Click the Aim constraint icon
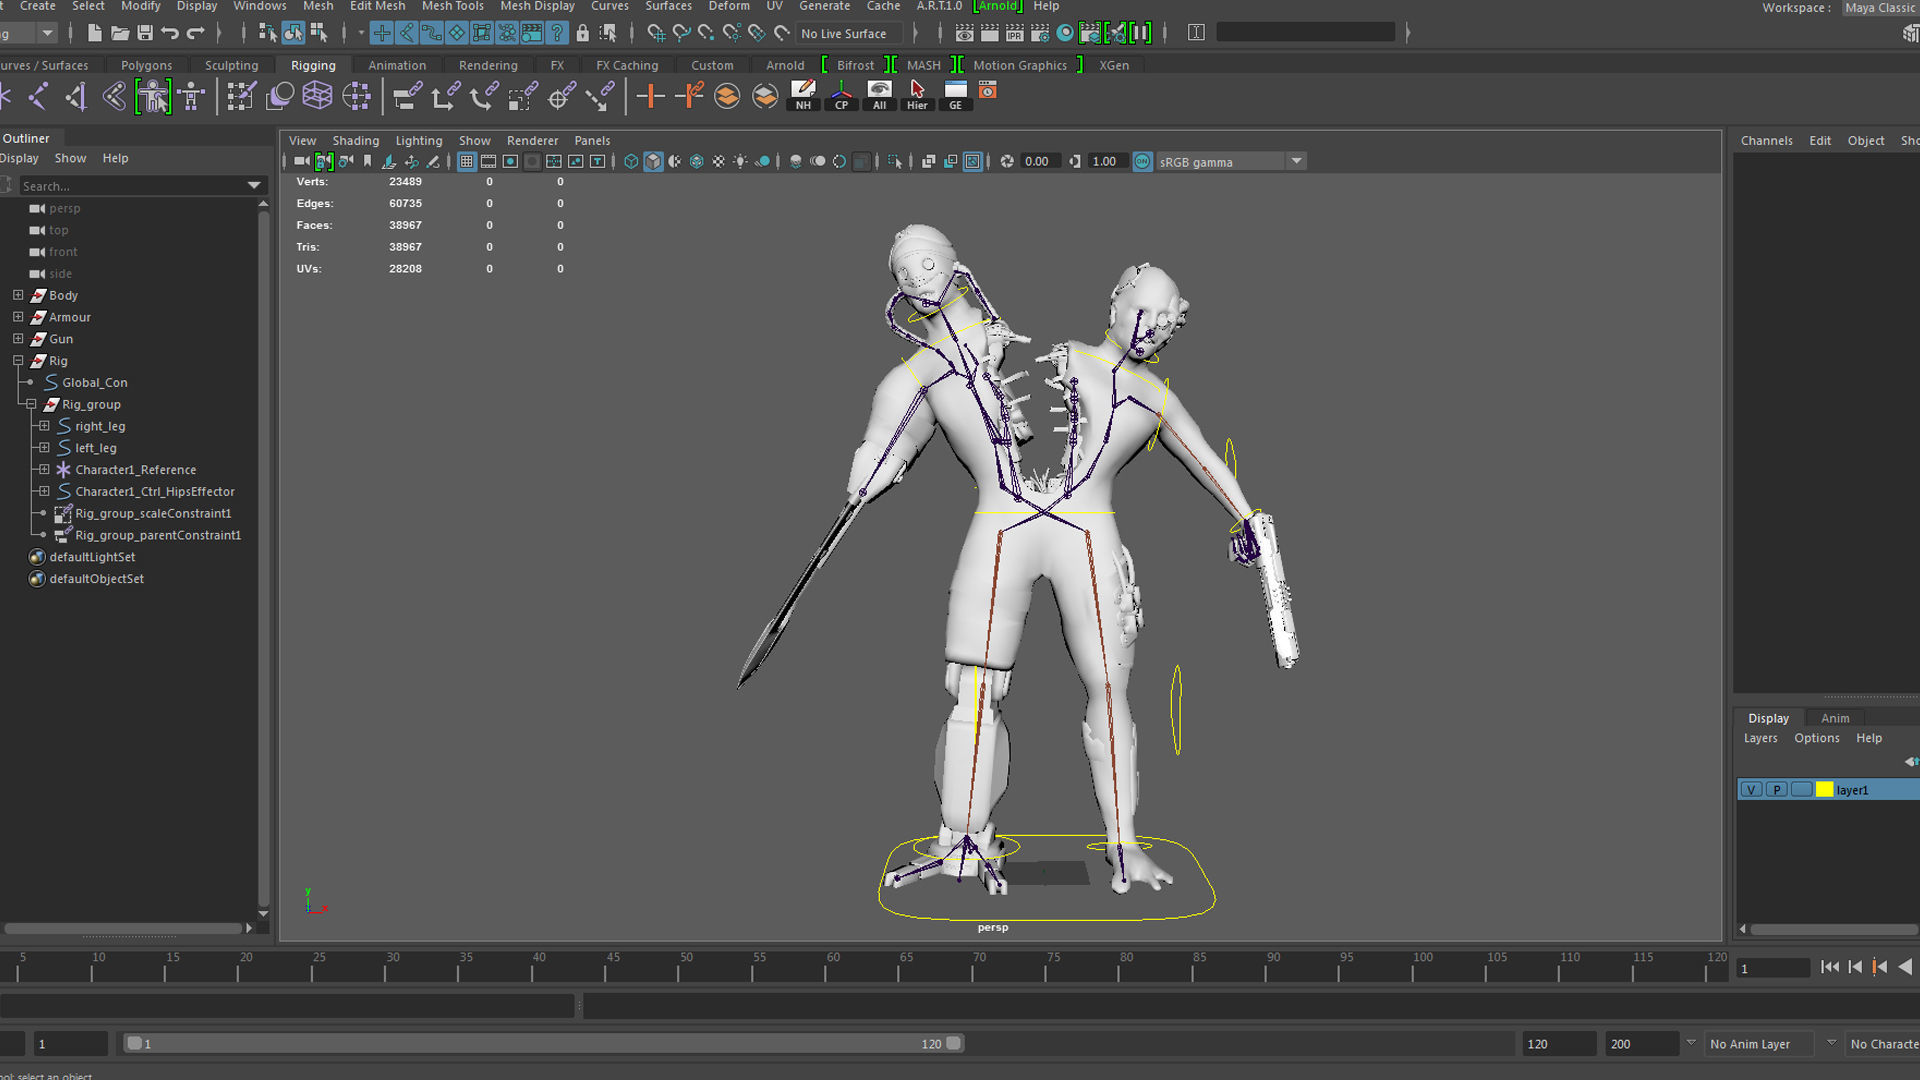This screenshot has height=1080, width=1920. coord(560,97)
